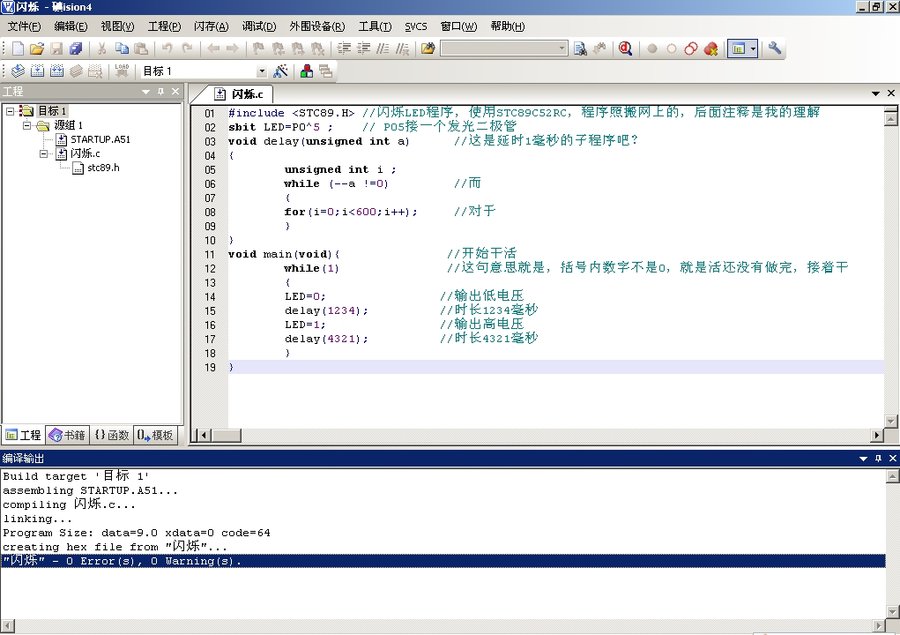Open Target Options magic wand icon

coord(280,71)
